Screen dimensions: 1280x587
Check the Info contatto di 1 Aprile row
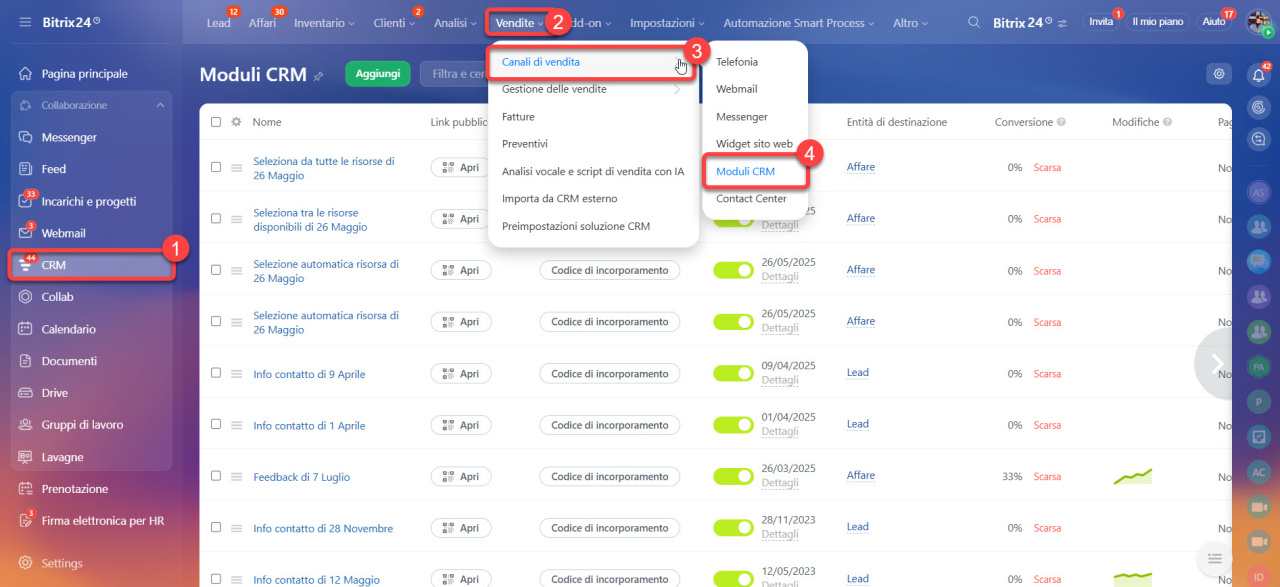point(216,425)
